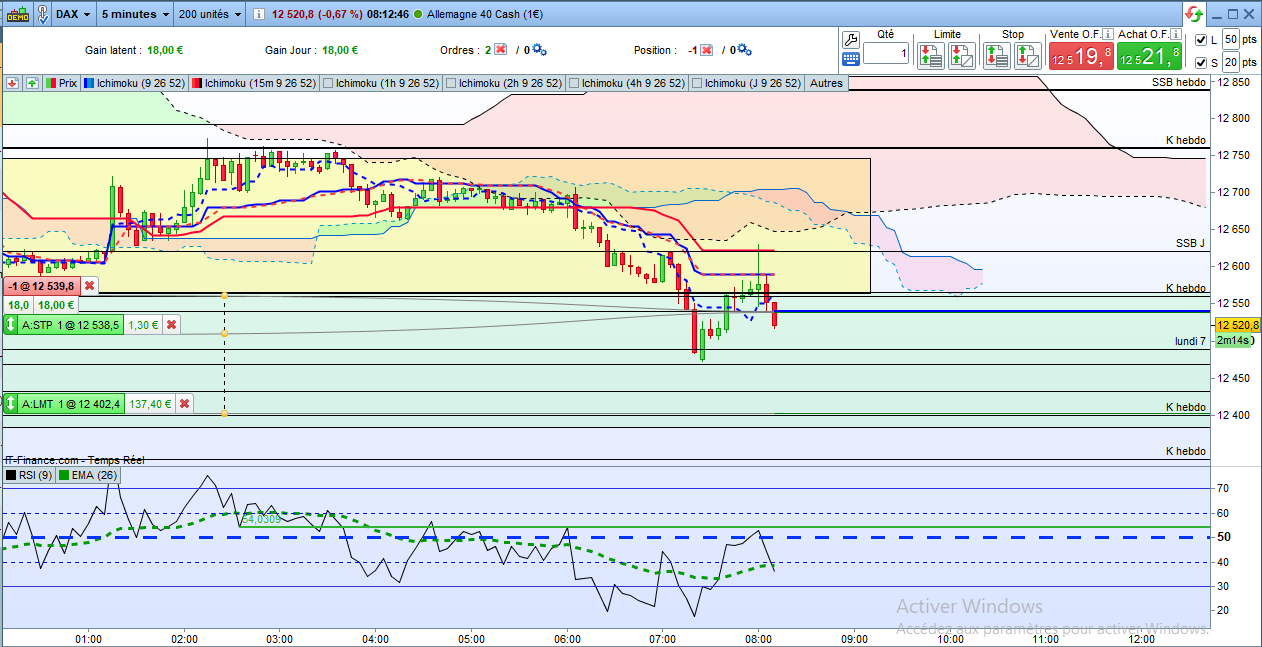Click top handle on order dashed line
The height and width of the screenshot is (647, 1262).
(x=224, y=295)
